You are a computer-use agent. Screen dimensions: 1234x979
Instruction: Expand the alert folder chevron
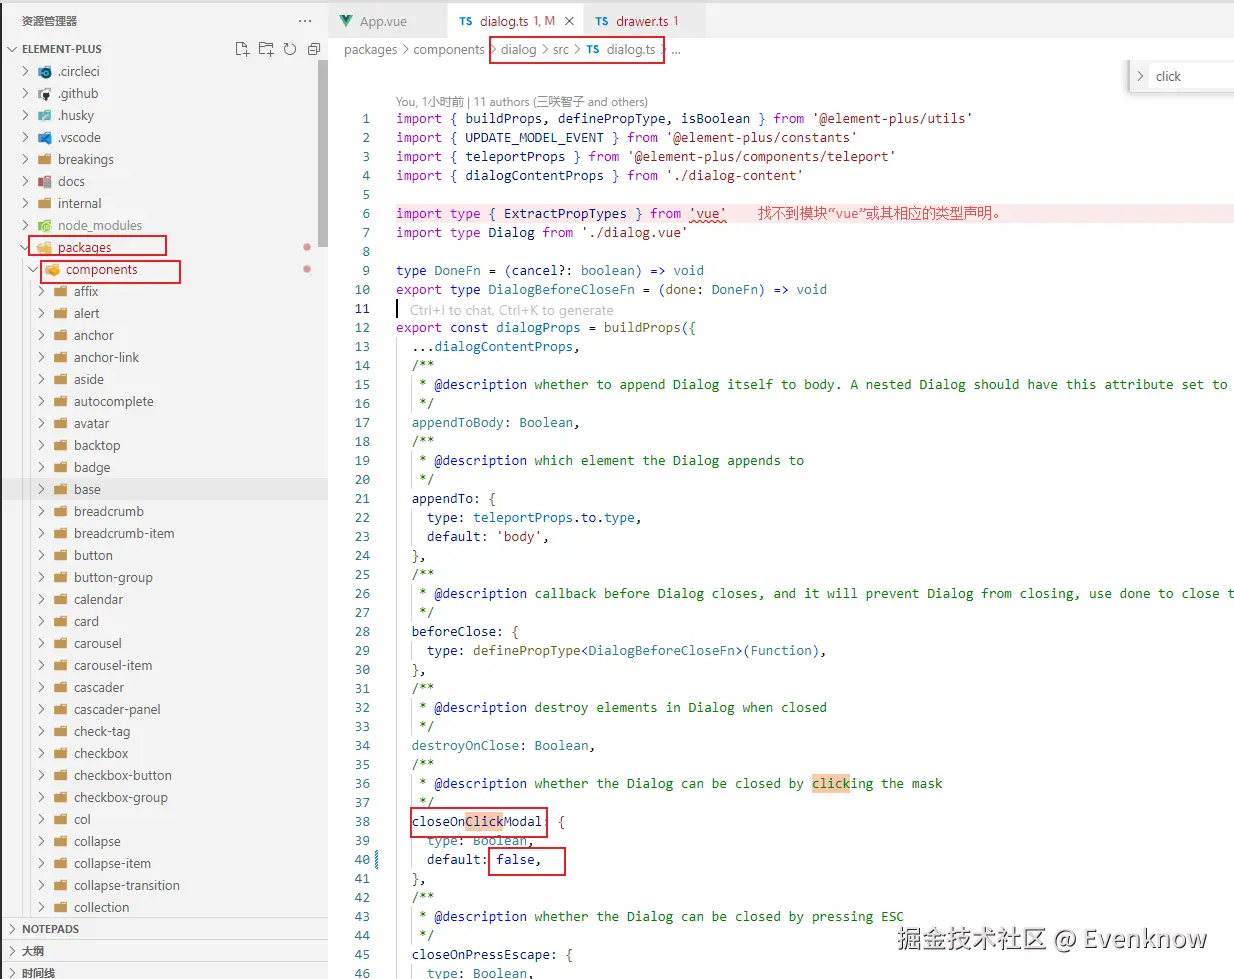pos(41,313)
